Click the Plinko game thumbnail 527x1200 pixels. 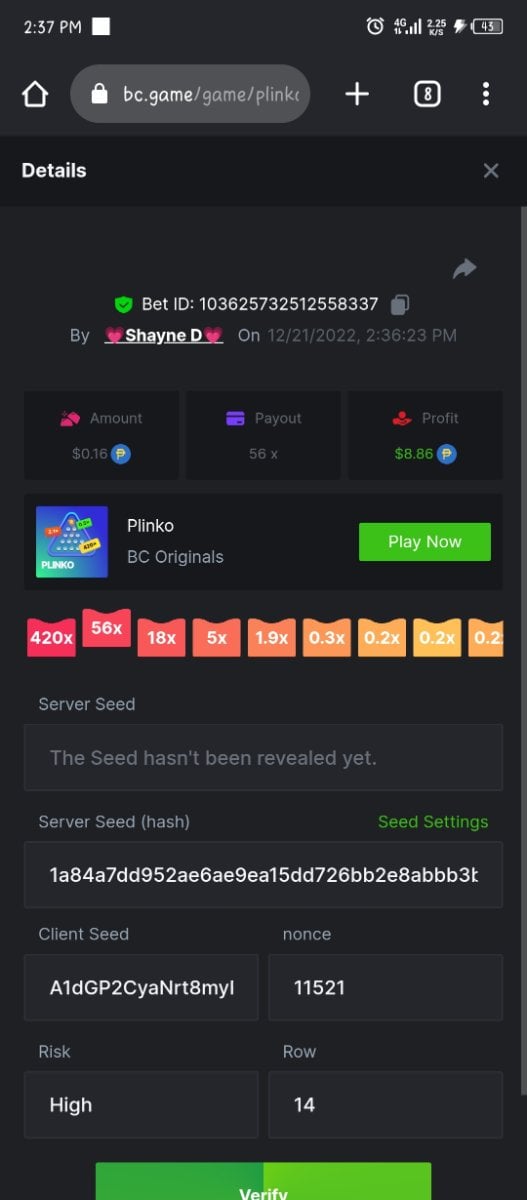72,541
